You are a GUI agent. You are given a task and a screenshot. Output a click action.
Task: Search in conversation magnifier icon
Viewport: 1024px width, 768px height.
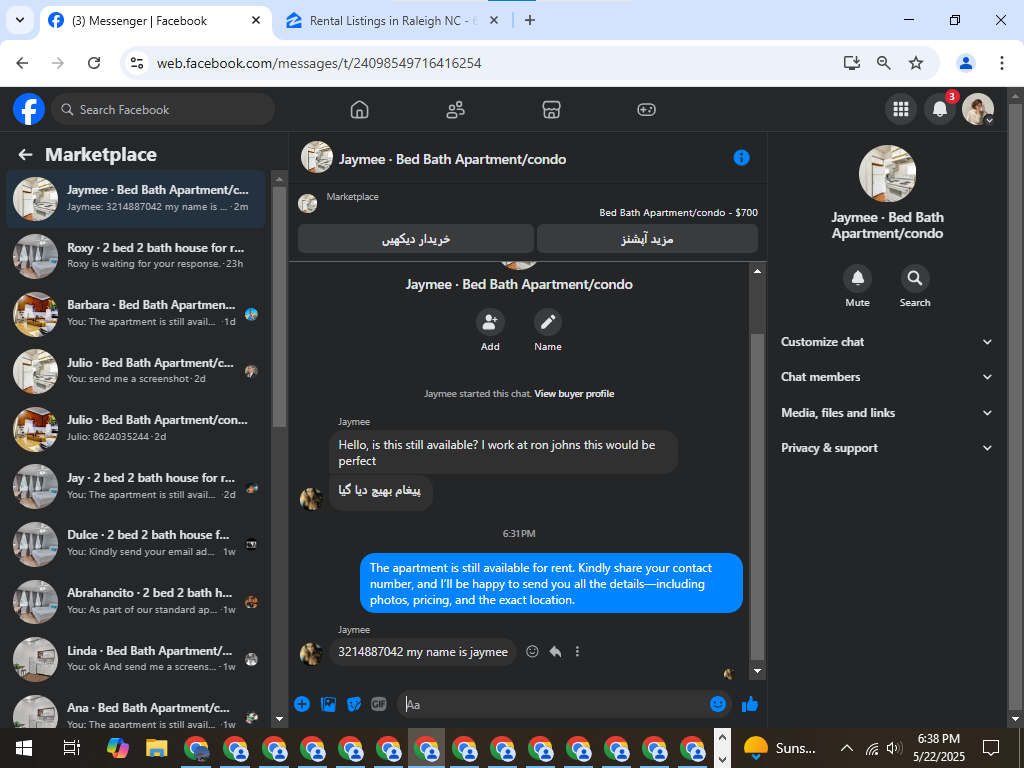(x=915, y=279)
